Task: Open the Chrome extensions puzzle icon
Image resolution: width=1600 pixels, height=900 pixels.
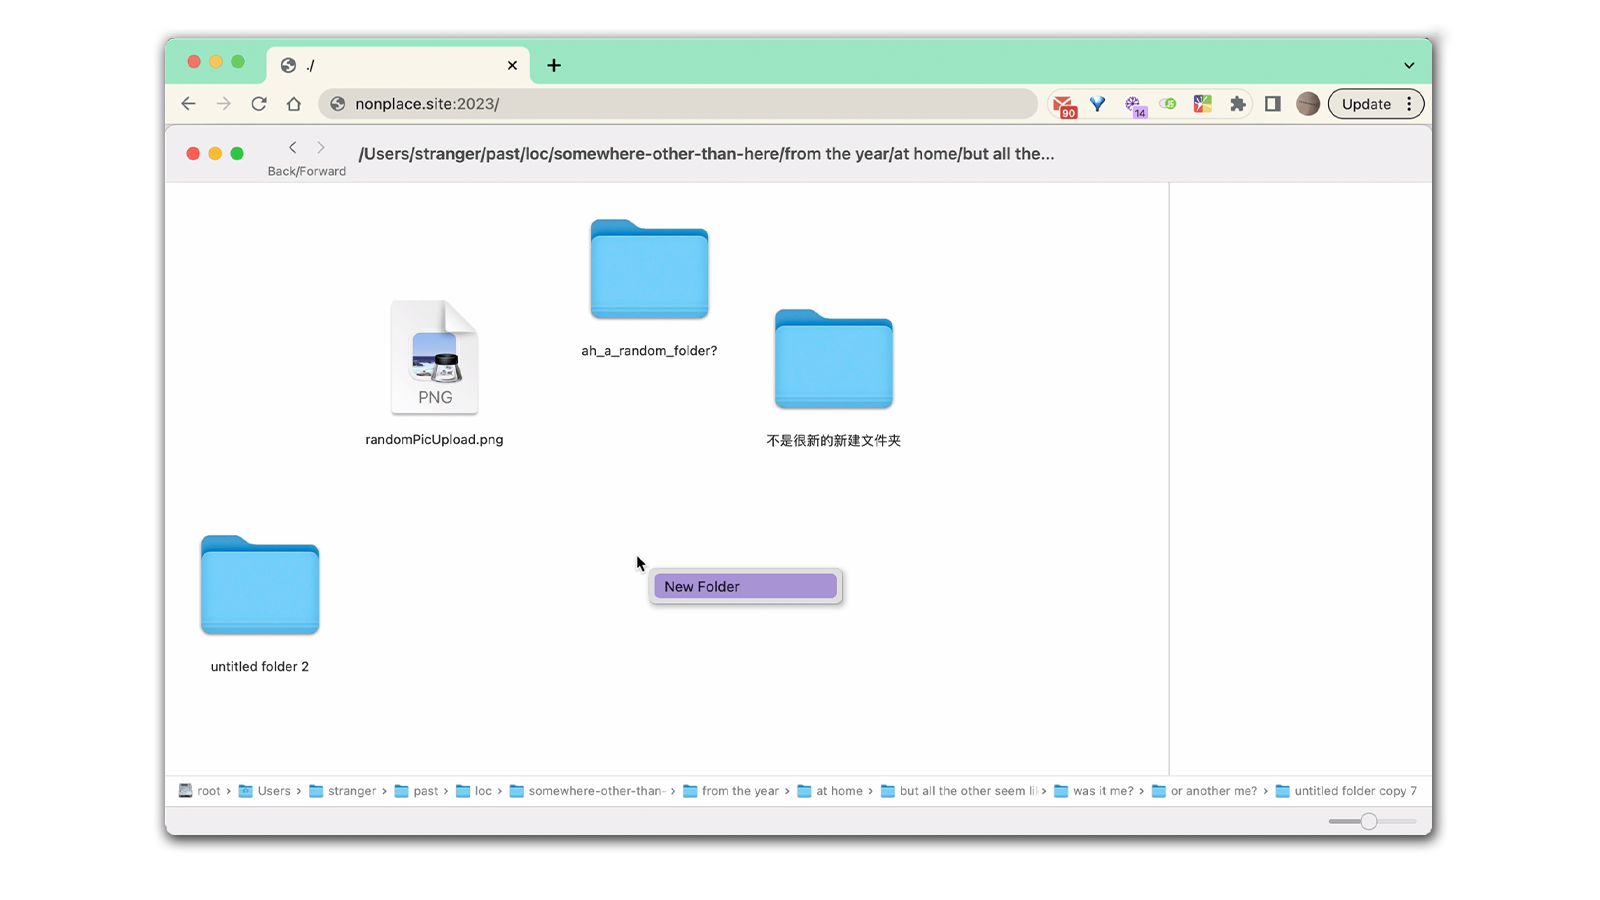Action: click(1237, 104)
